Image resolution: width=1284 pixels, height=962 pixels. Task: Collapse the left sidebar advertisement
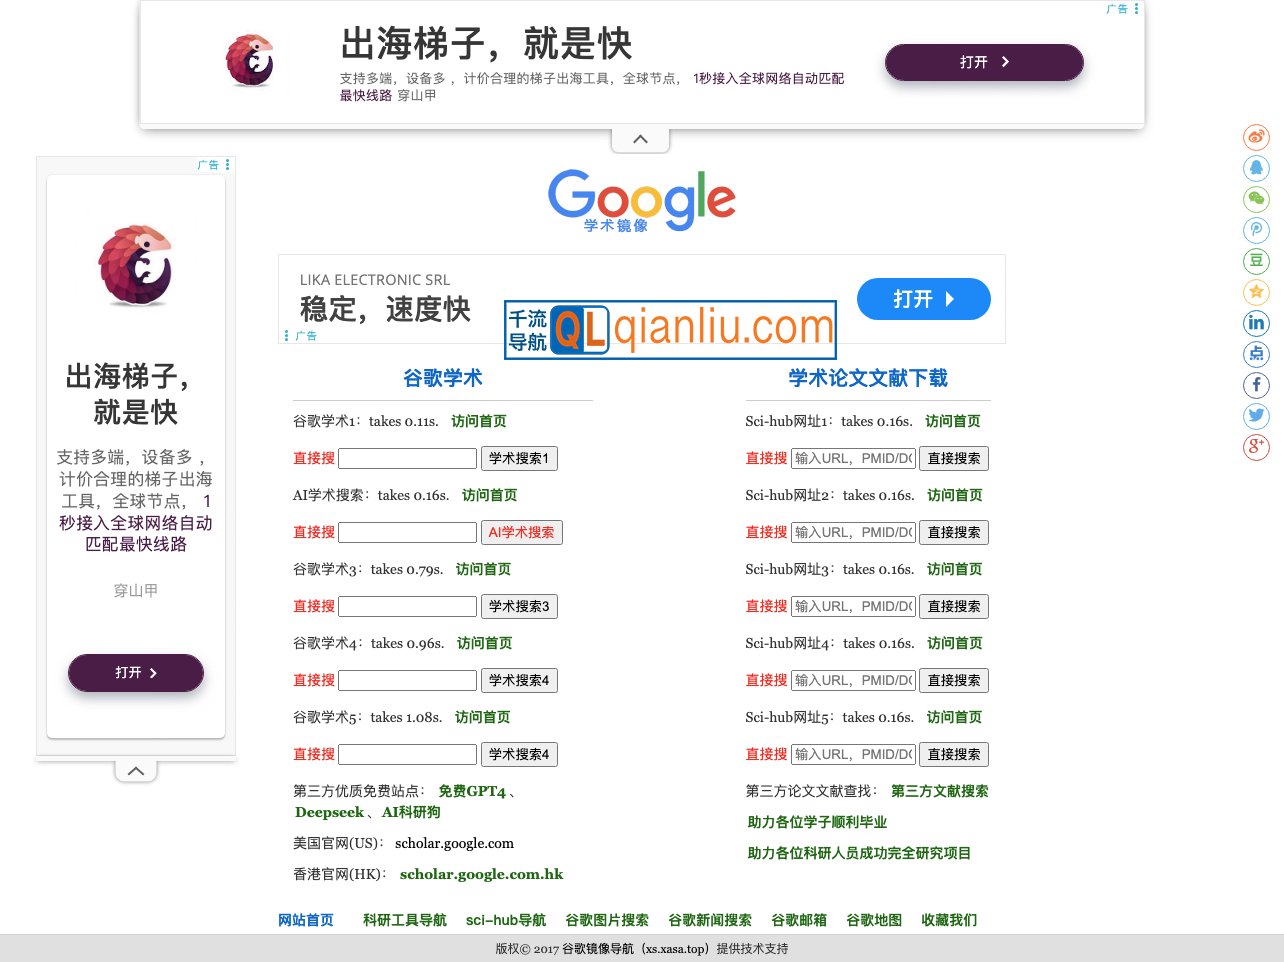click(x=135, y=769)
